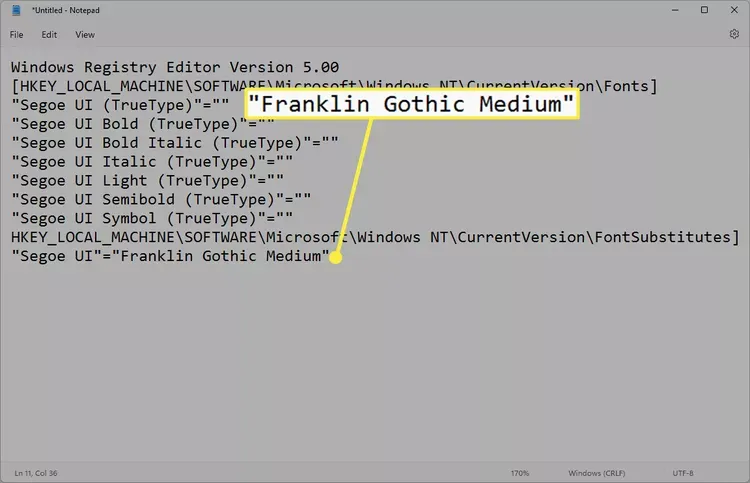This screenshot has width=750, height=483.
Task: Open the View menu
Action: tap(85, 34)
